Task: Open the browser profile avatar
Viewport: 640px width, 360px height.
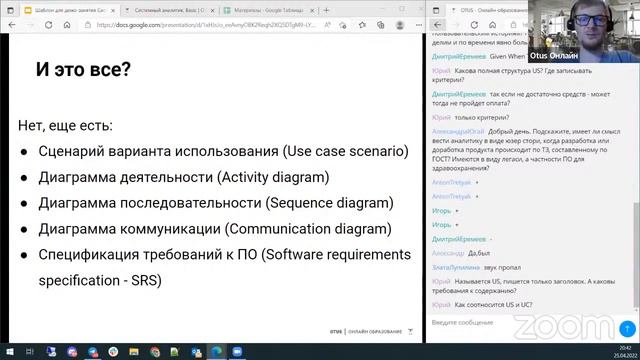Action: 400,25
